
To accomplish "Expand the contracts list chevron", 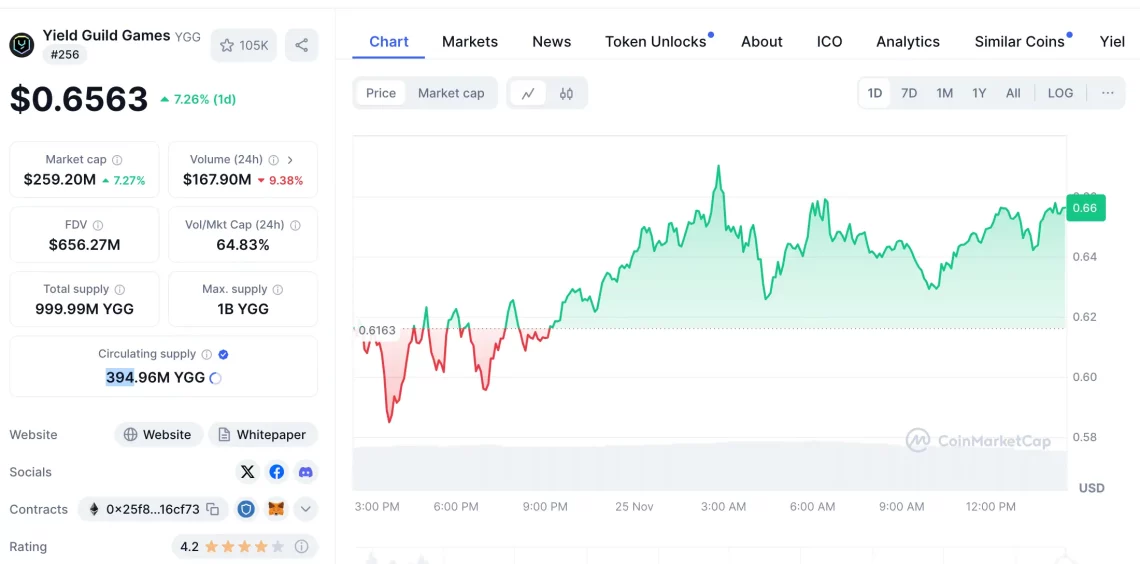I will [x=306, y=509].
